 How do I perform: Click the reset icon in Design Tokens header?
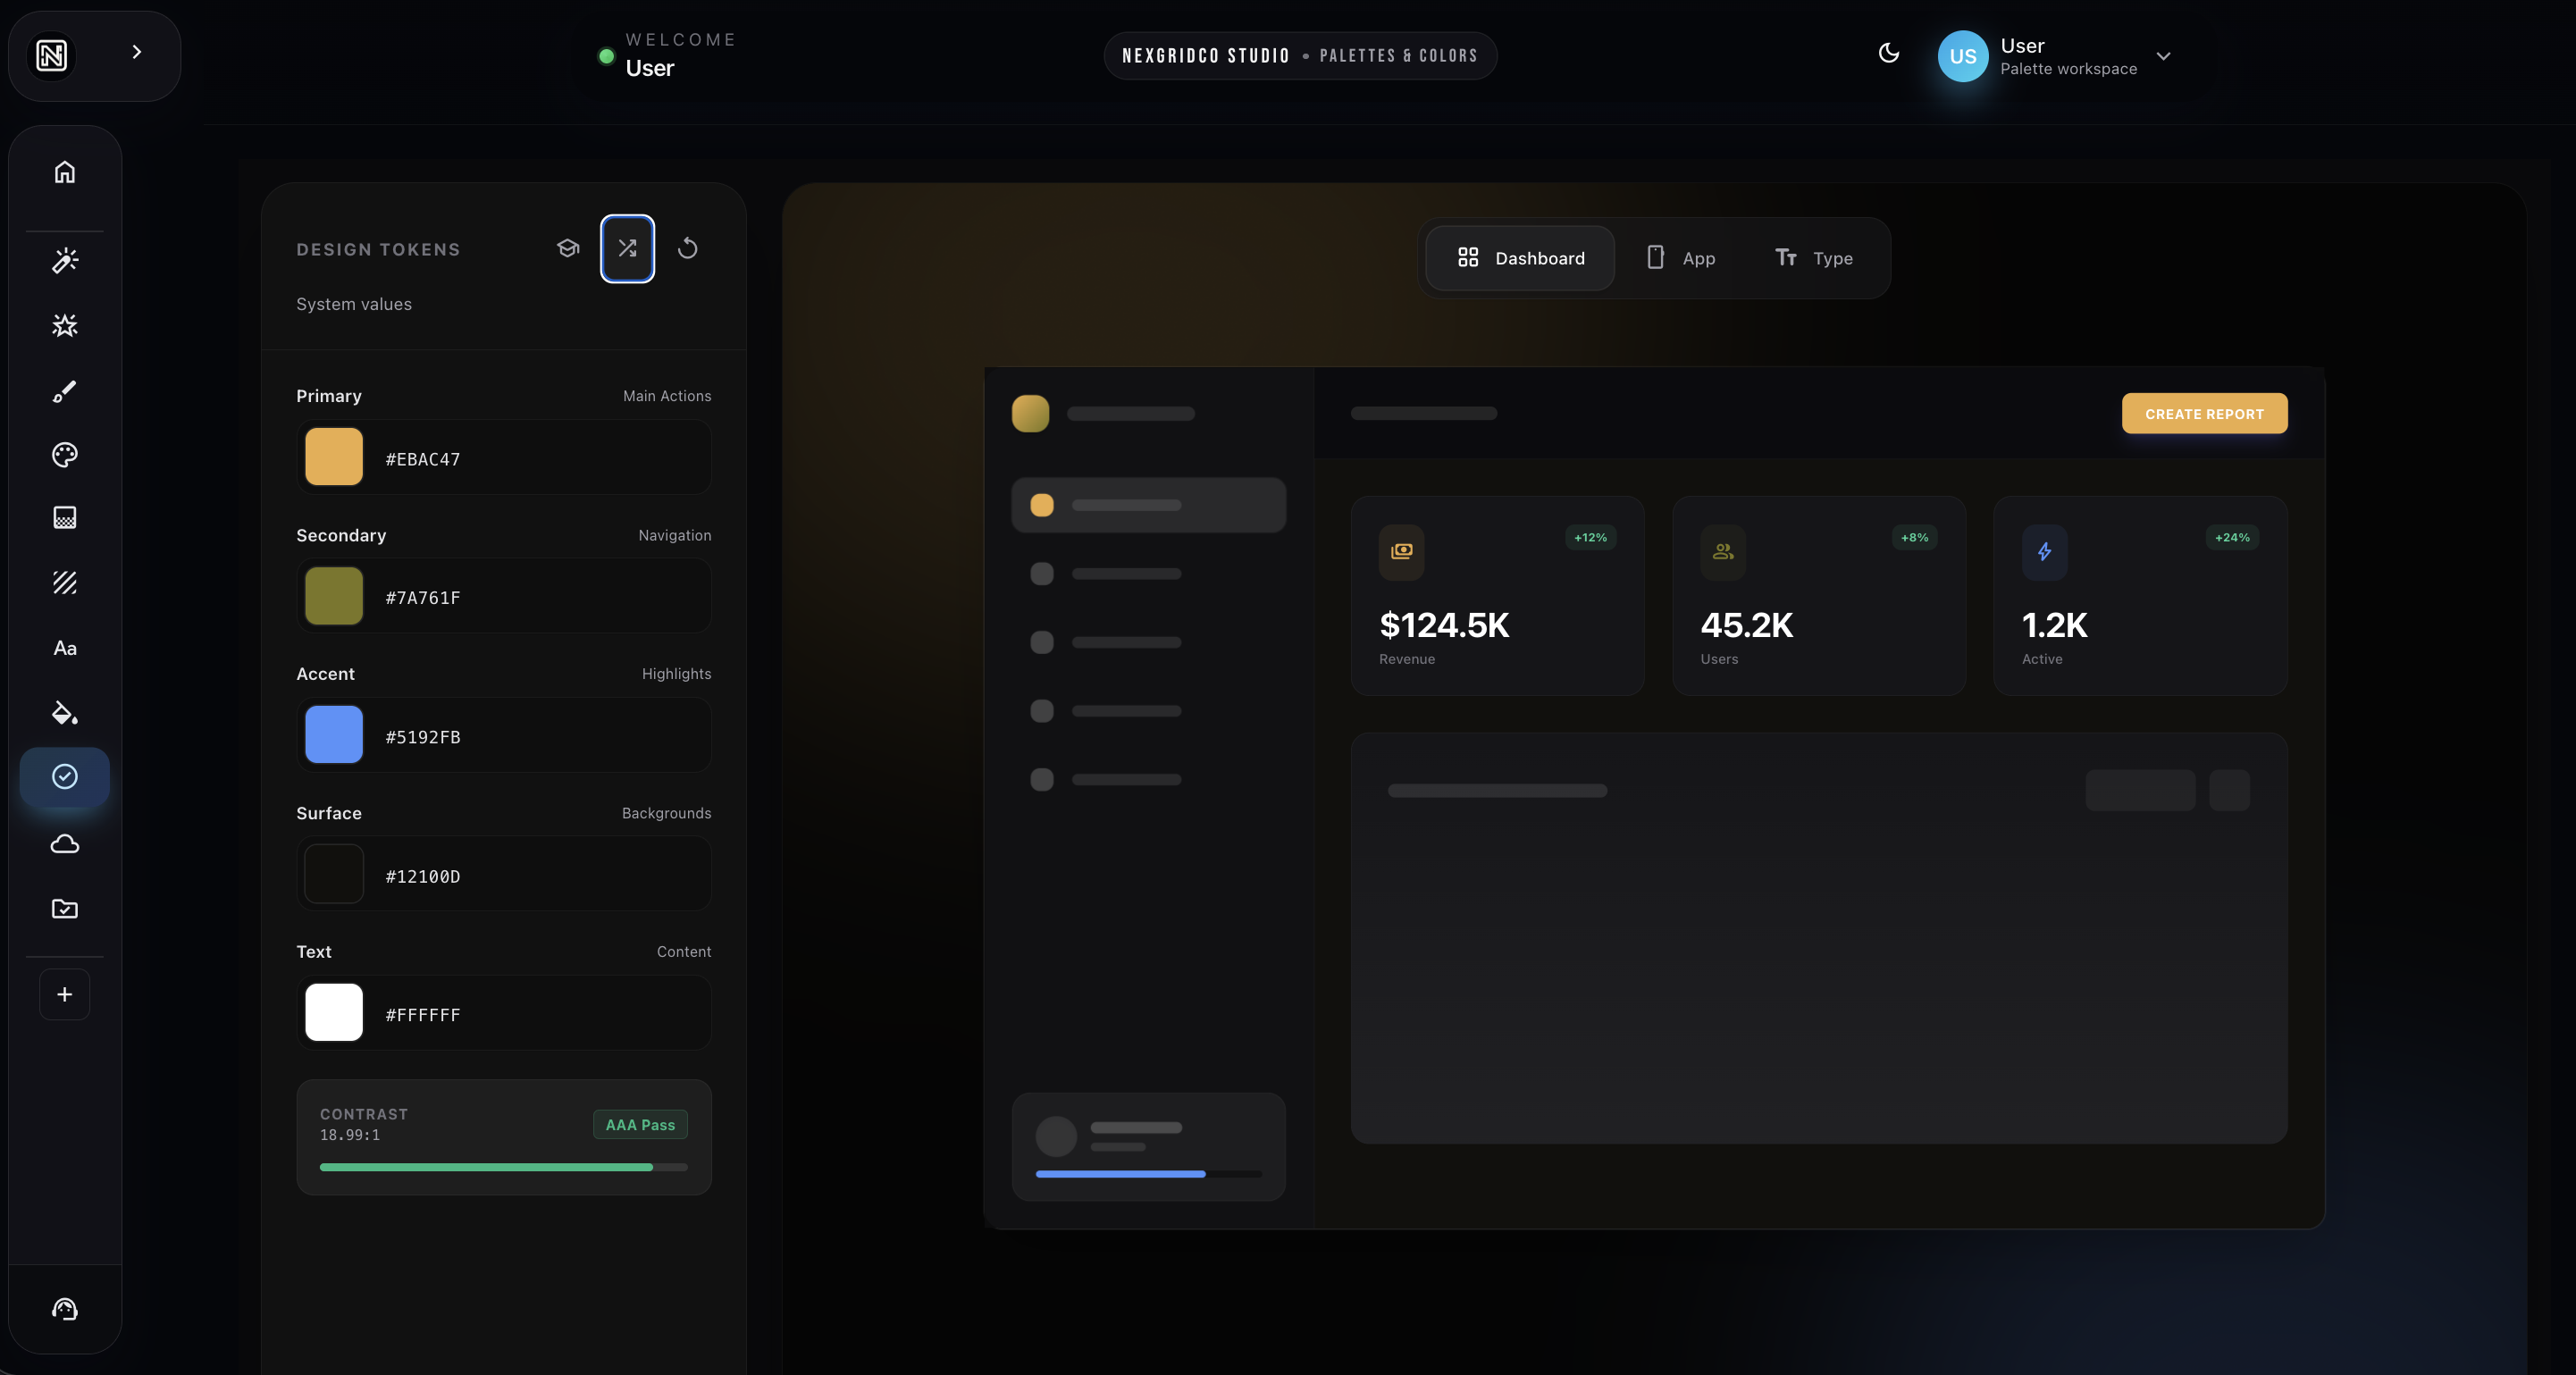point(687,248)
